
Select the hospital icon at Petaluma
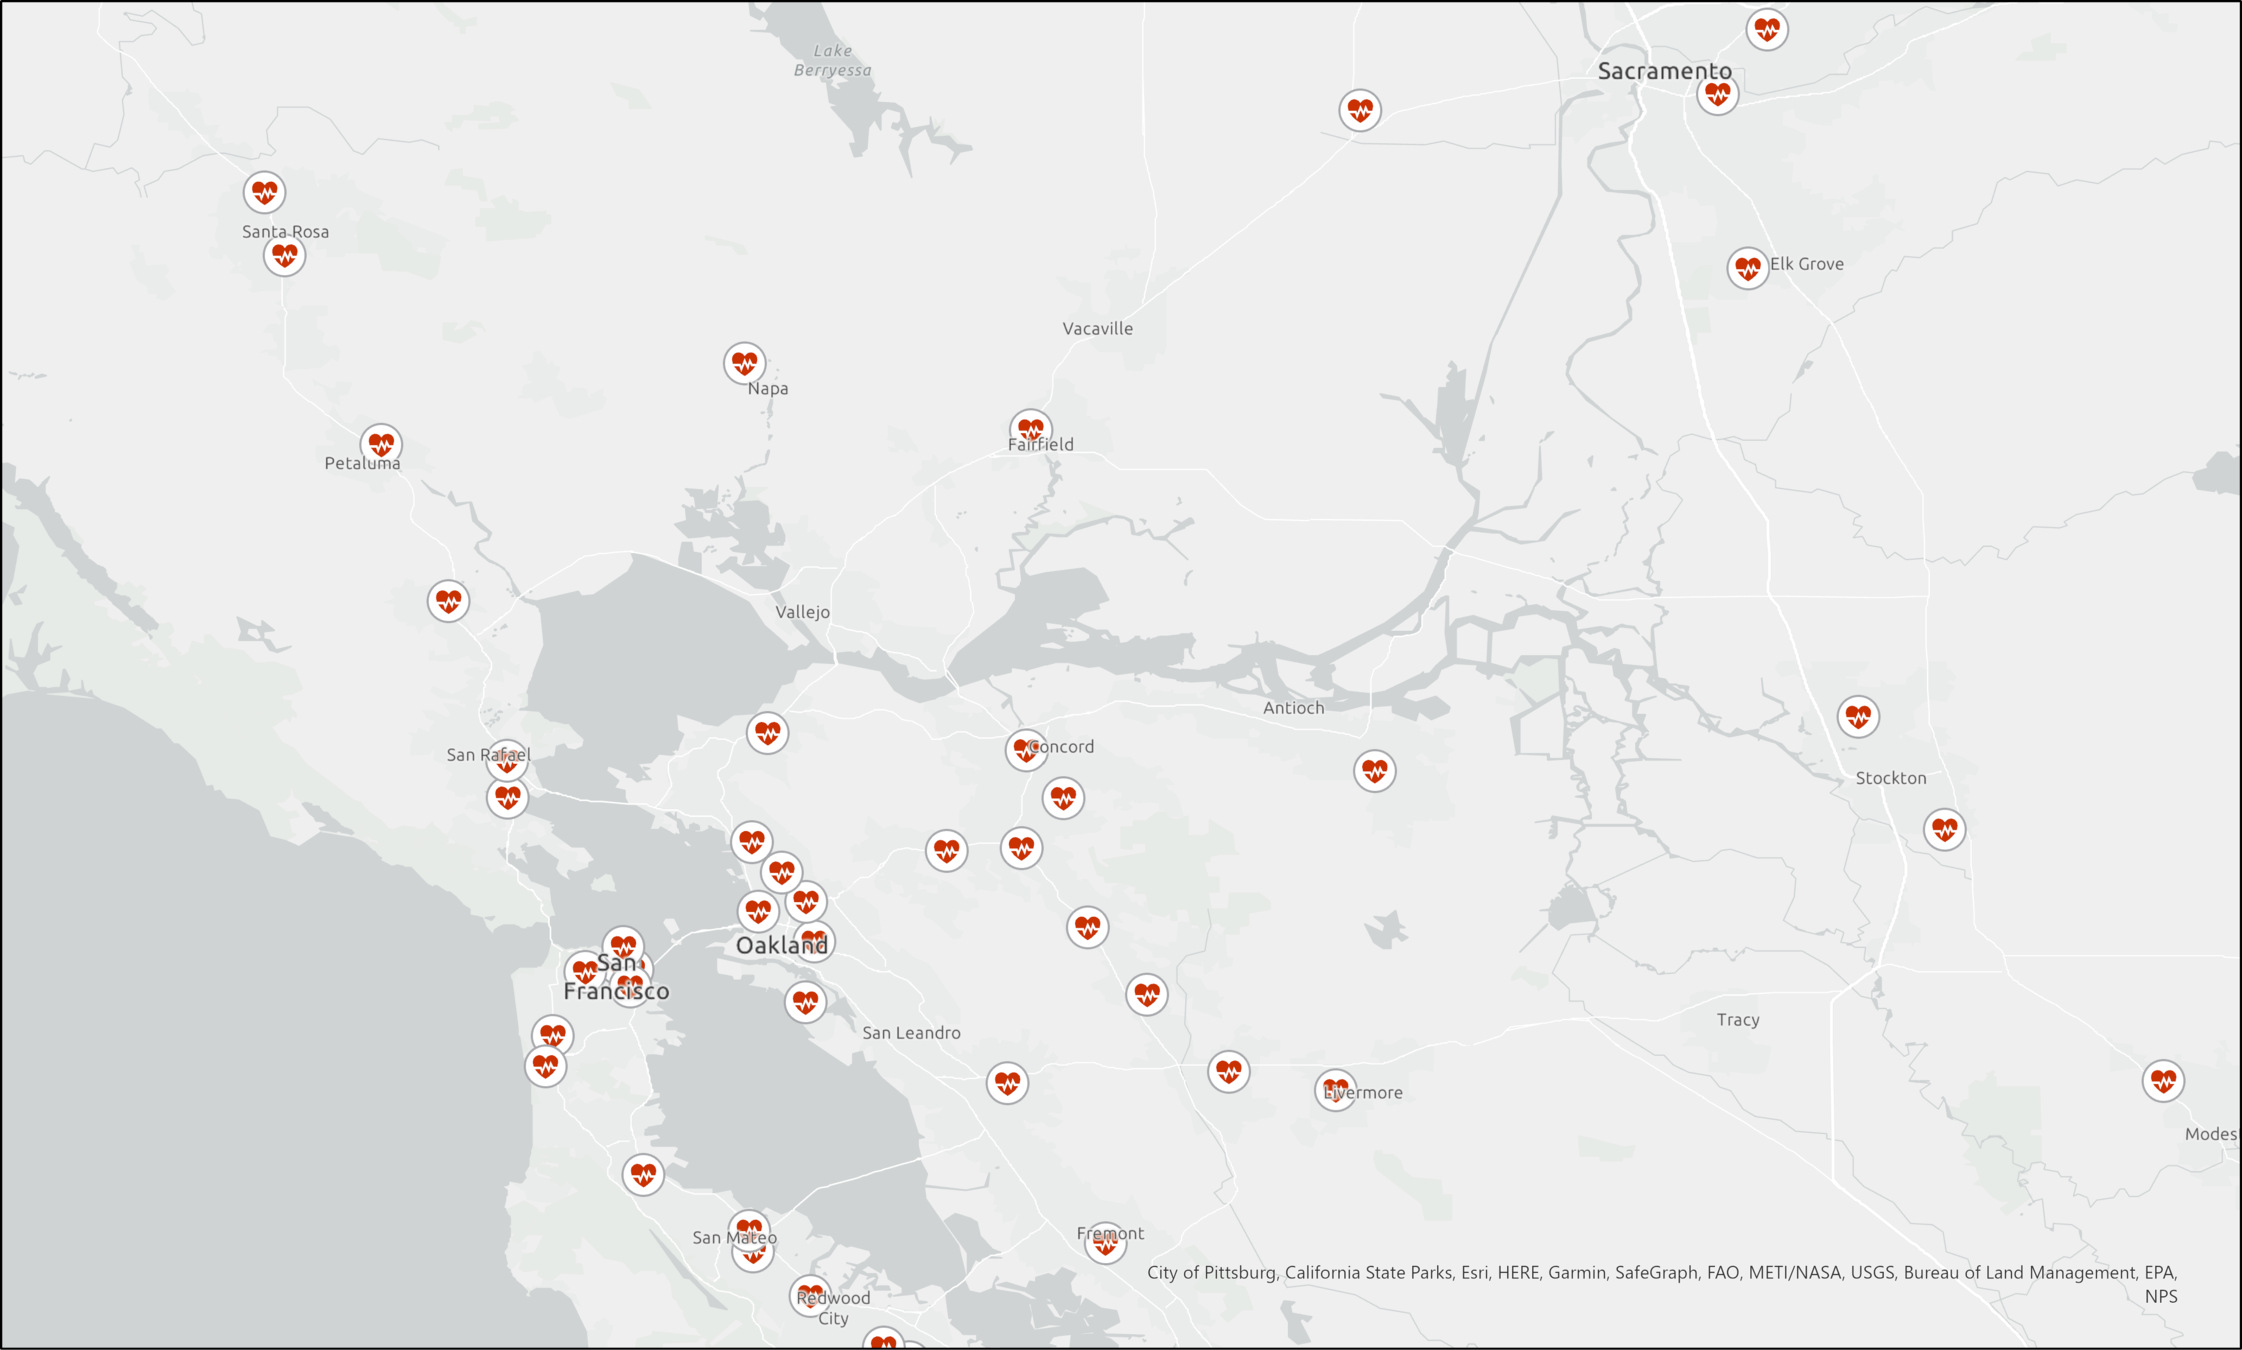pos(381,443)
